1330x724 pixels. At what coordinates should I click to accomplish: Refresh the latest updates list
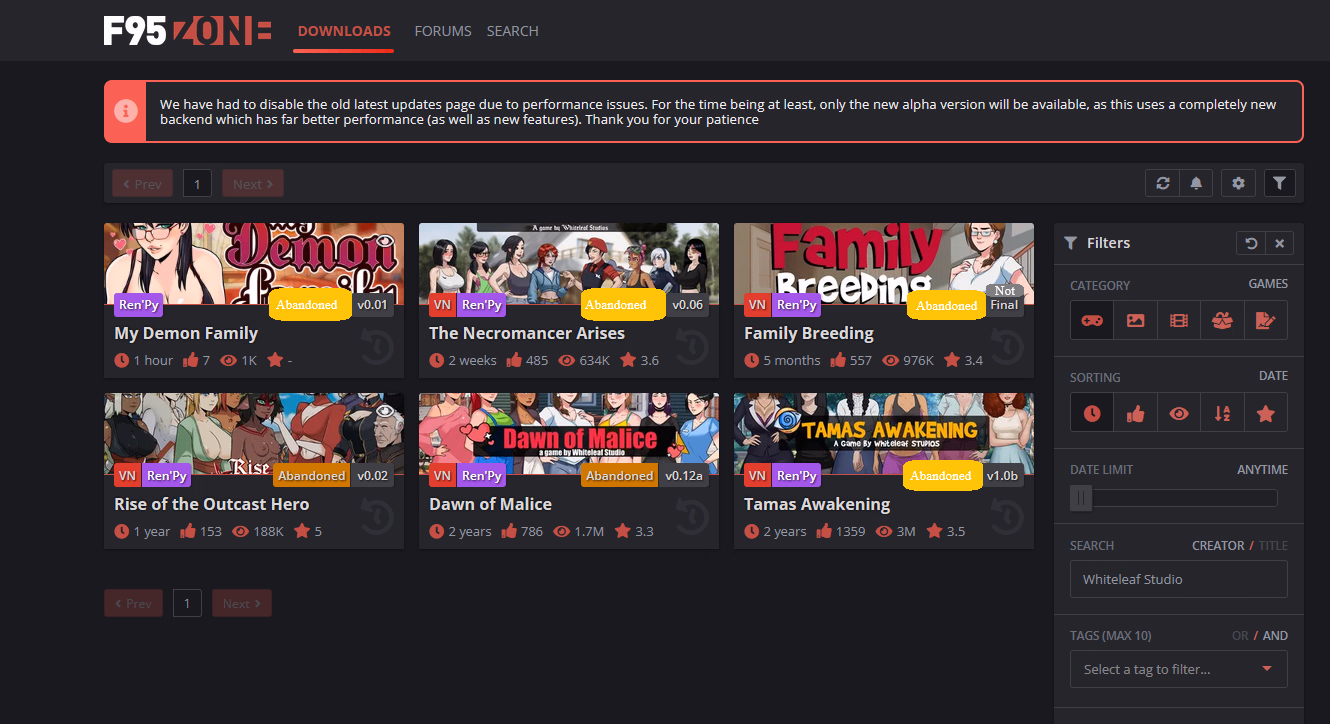click(x=1162, y=183)
